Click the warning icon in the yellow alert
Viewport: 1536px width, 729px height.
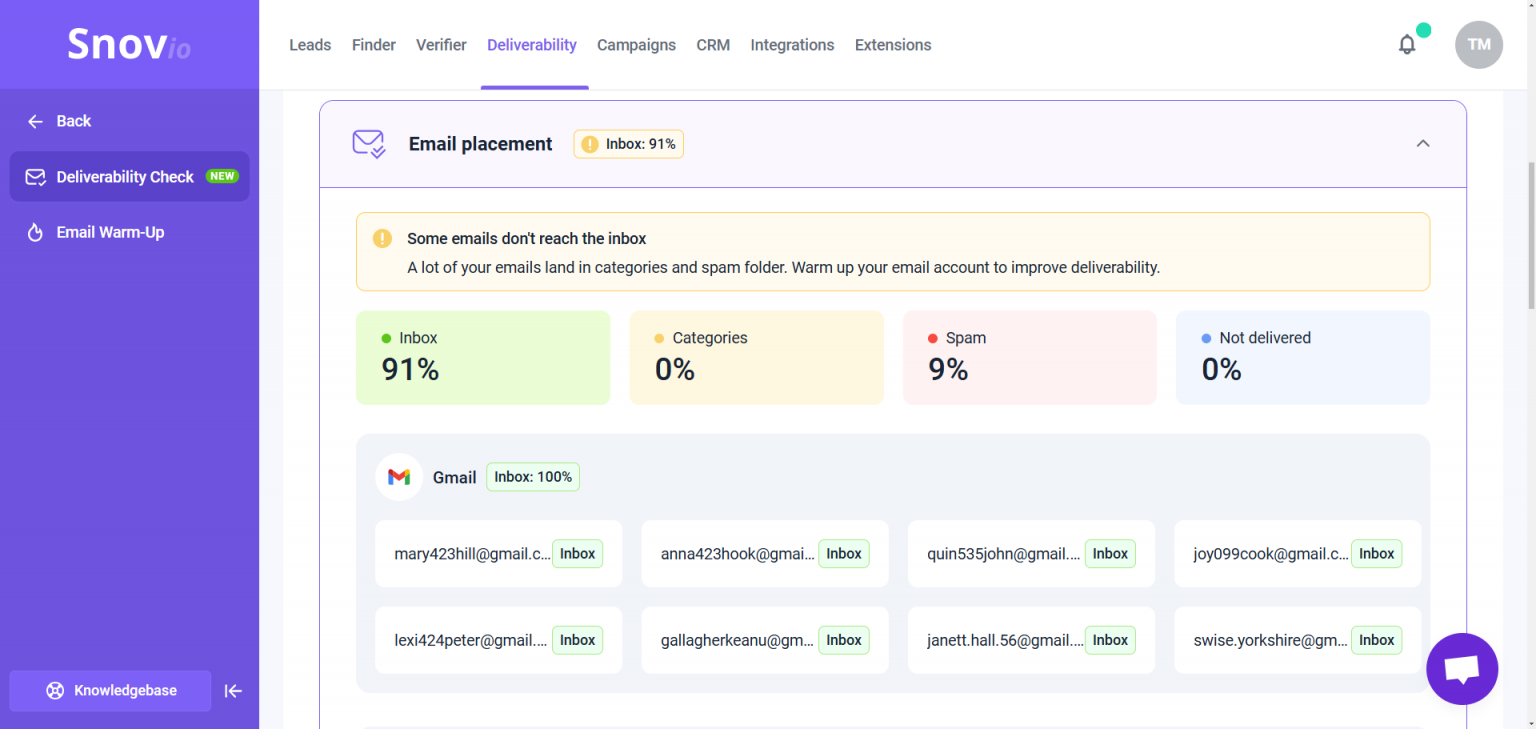point(382,239)
